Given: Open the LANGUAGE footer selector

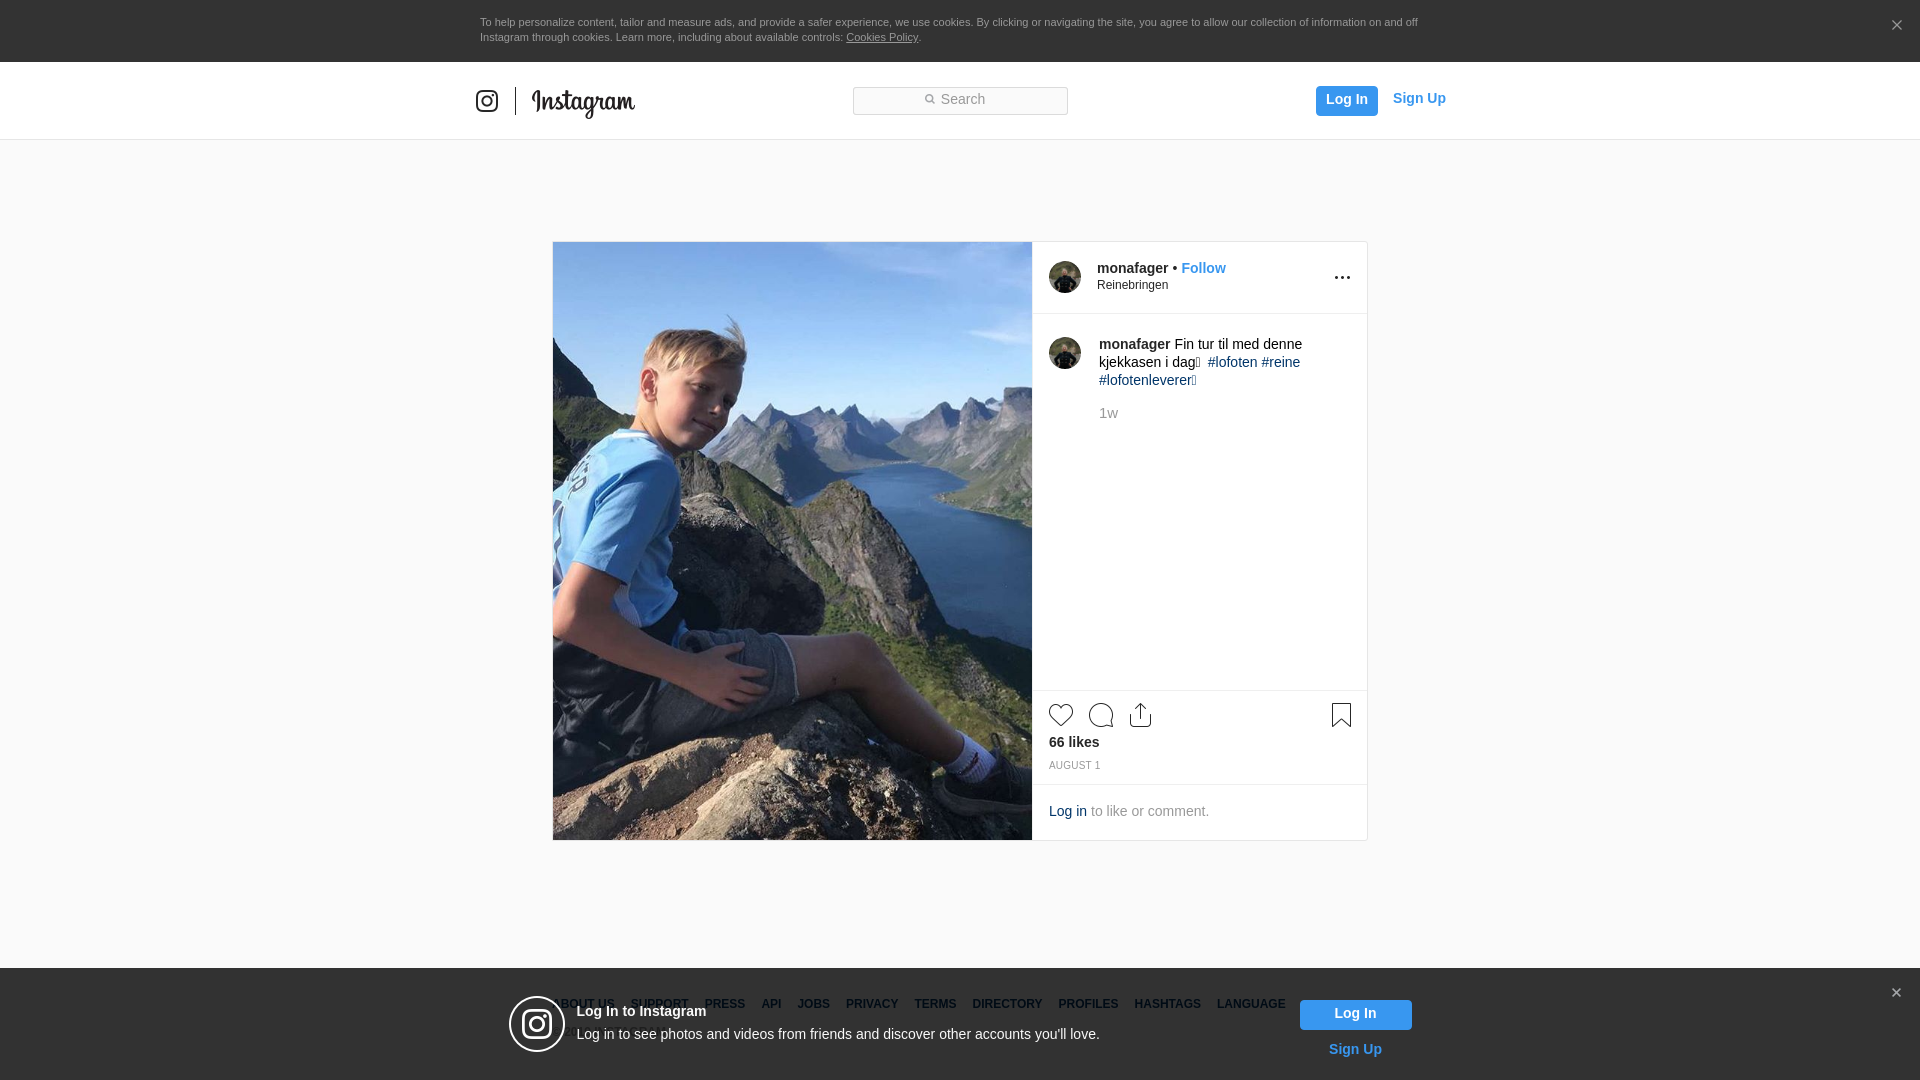Looking at the screenshot, I should pyautogui.click(x=1251, y=1004).
